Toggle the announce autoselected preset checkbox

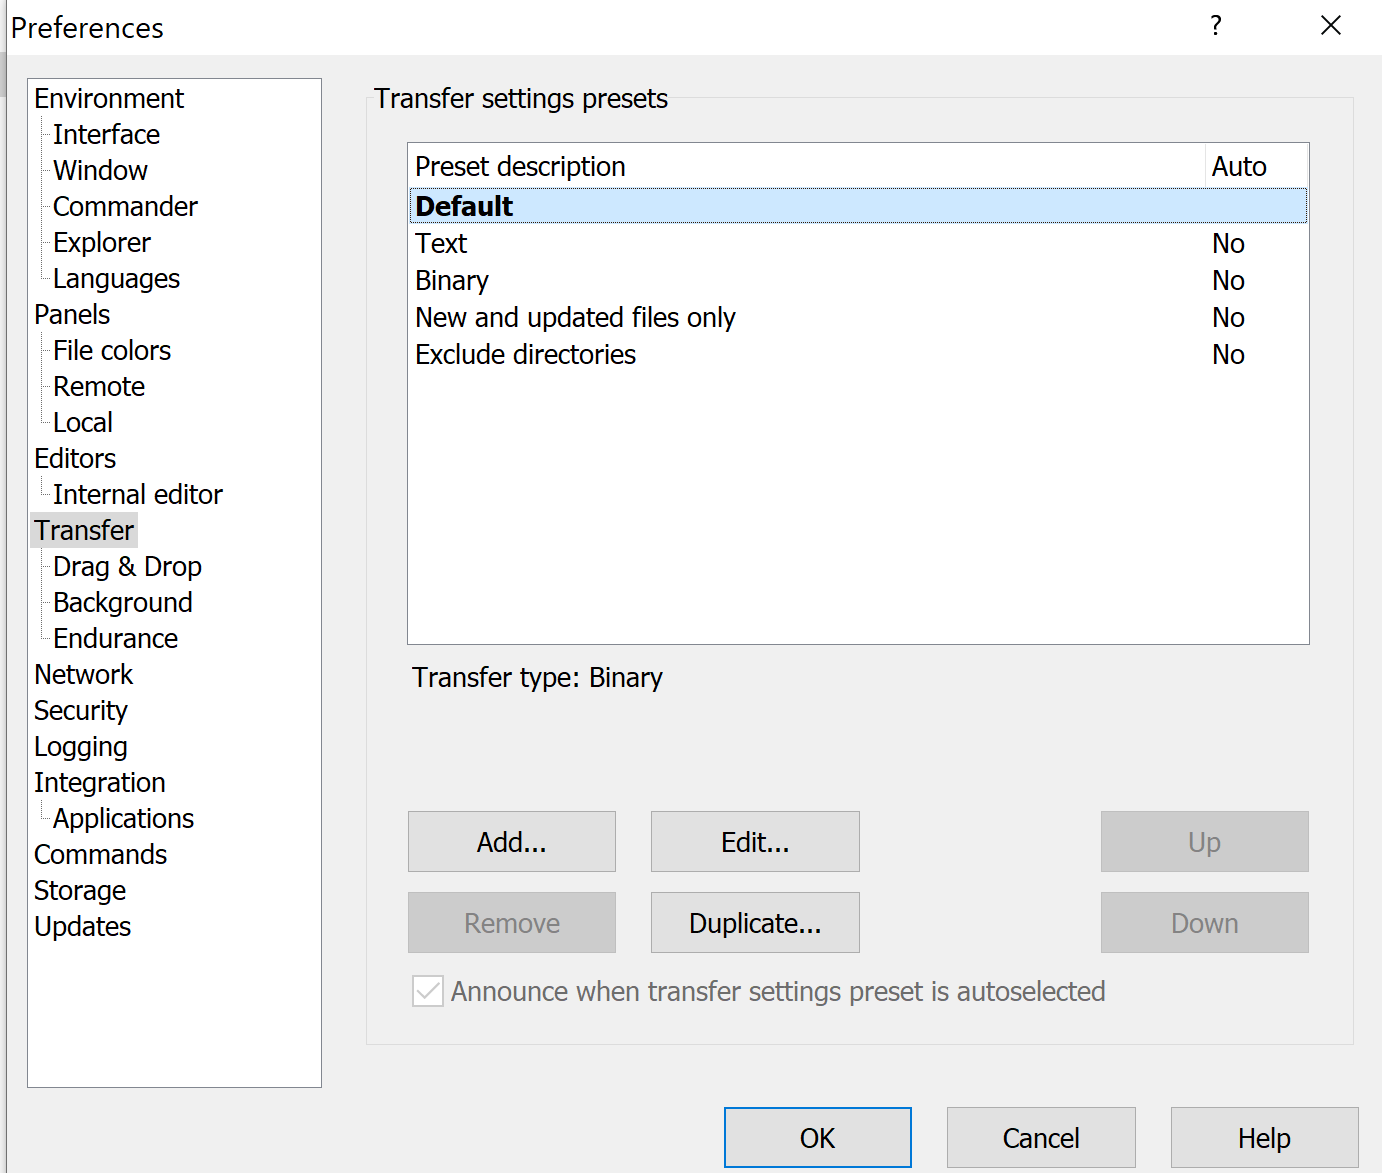[x=428, y=991]
